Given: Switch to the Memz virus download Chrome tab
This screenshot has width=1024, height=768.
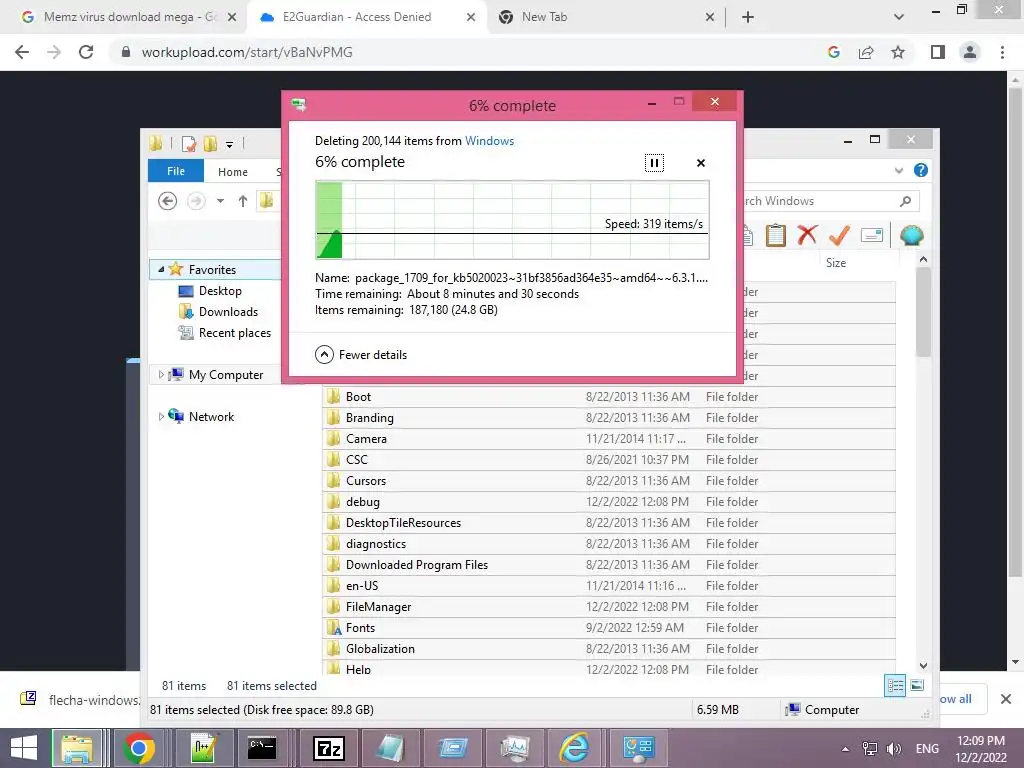Looking at the screenshot, I should point(128,17).
